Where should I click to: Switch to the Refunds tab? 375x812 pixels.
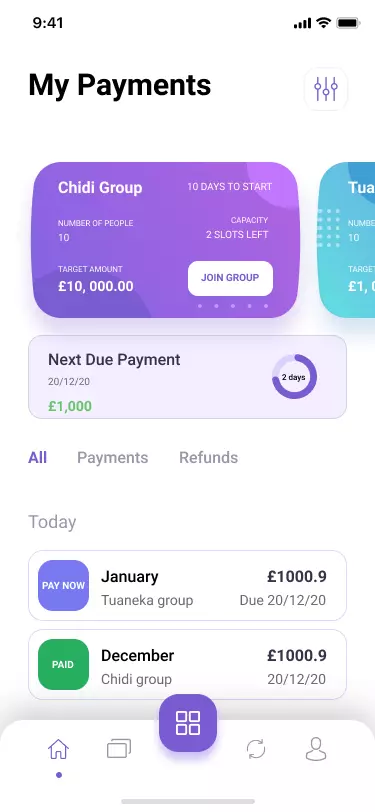tap(209, 458)
